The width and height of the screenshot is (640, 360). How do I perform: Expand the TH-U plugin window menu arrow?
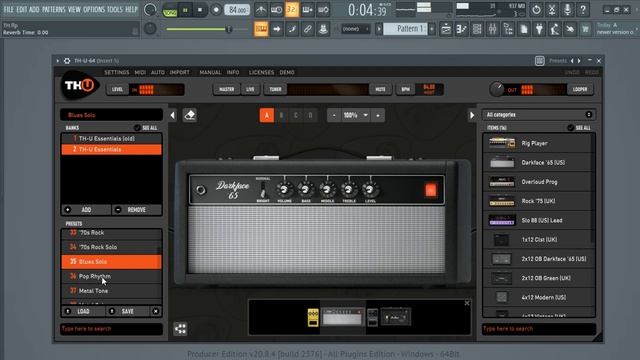(58, 61)
